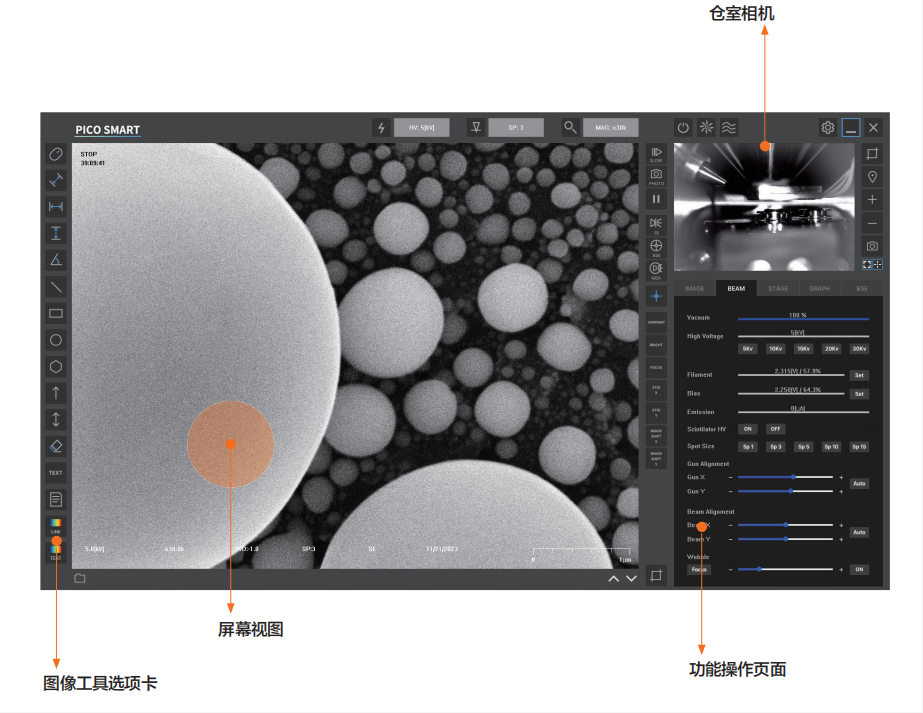Image resolution: width=923 pixels, height=713 pixels.
Task: Open the settings gear
Action: click(x=828, y=127)
